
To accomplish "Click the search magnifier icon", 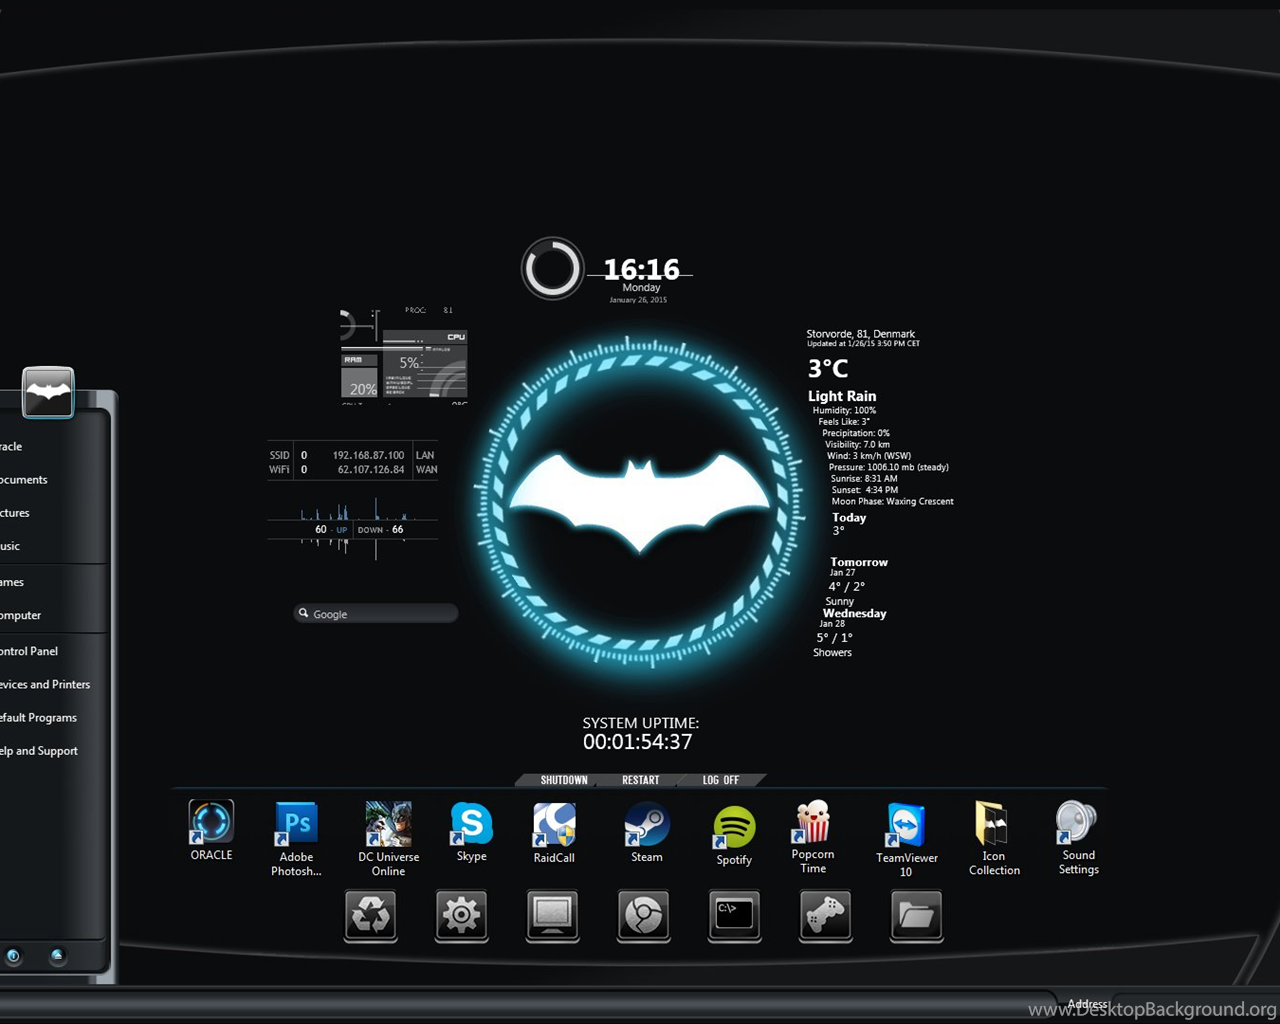I will pyautogui.click(x=303, y=613).
